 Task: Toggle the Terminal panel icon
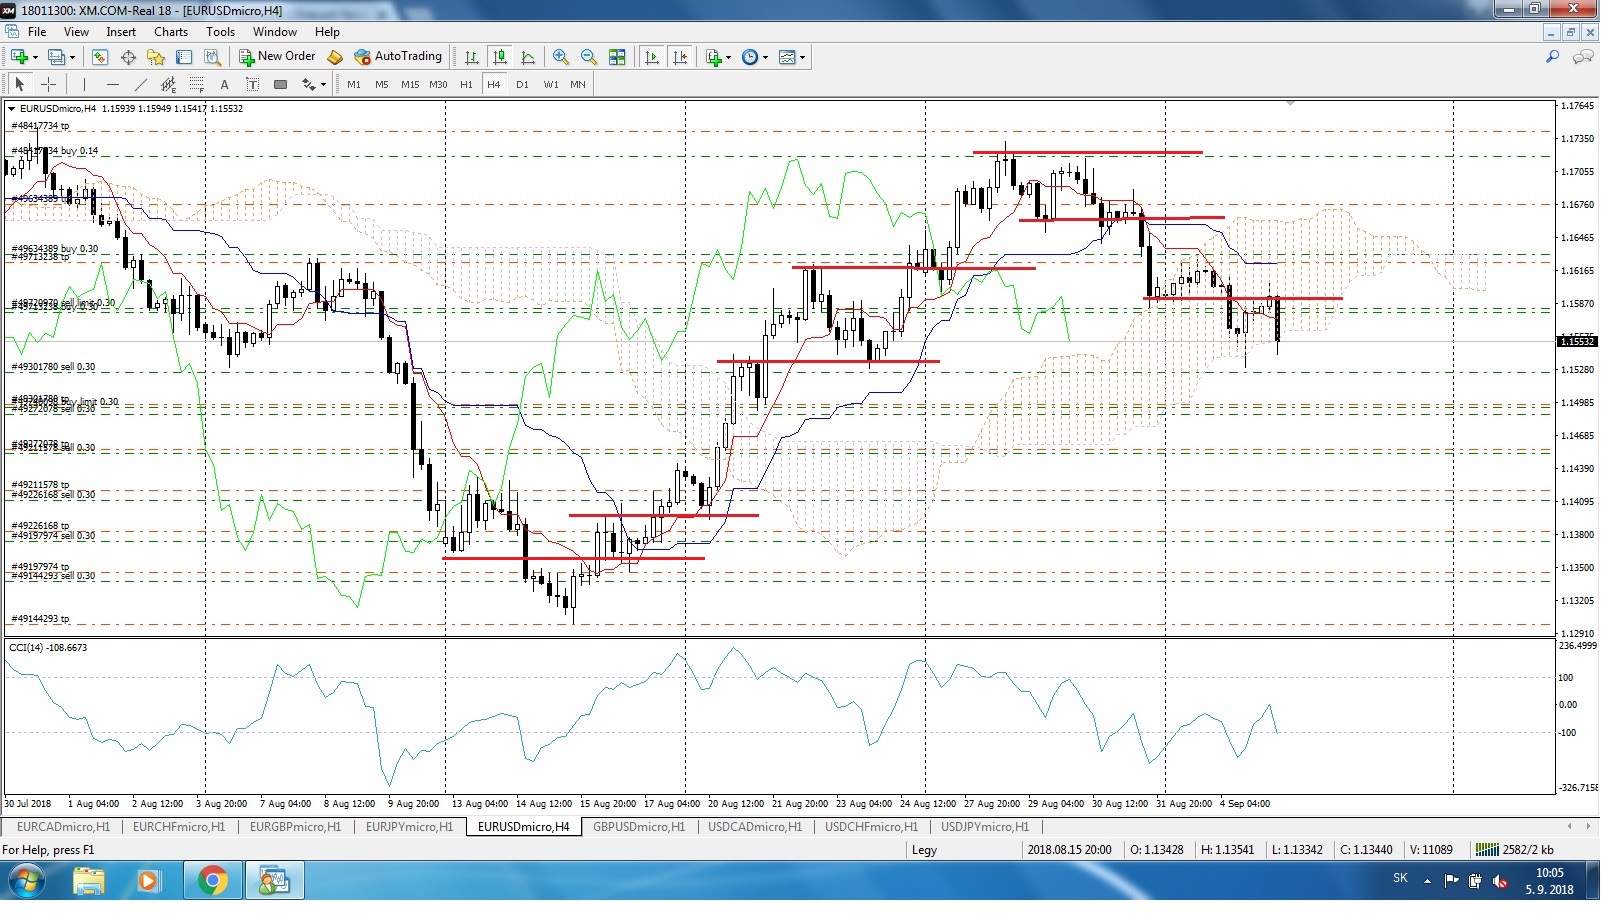[184, 57]
